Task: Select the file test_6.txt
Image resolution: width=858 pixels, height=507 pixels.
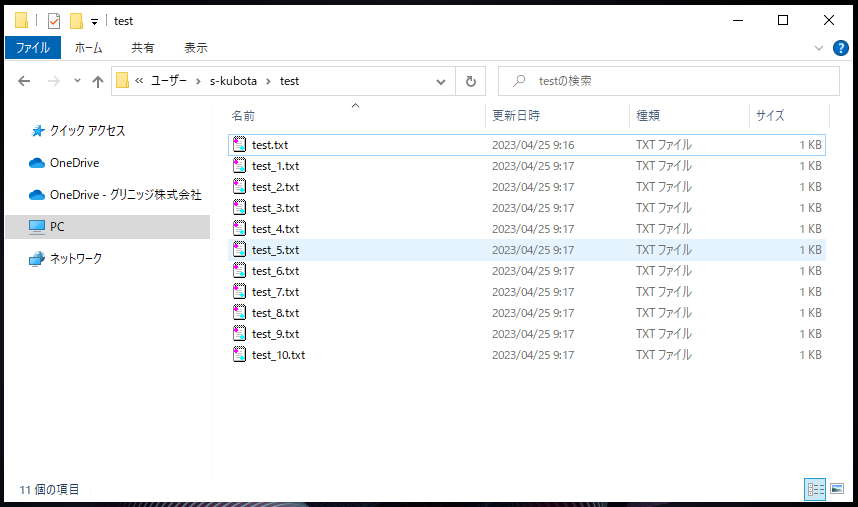Action: [527, 271]
